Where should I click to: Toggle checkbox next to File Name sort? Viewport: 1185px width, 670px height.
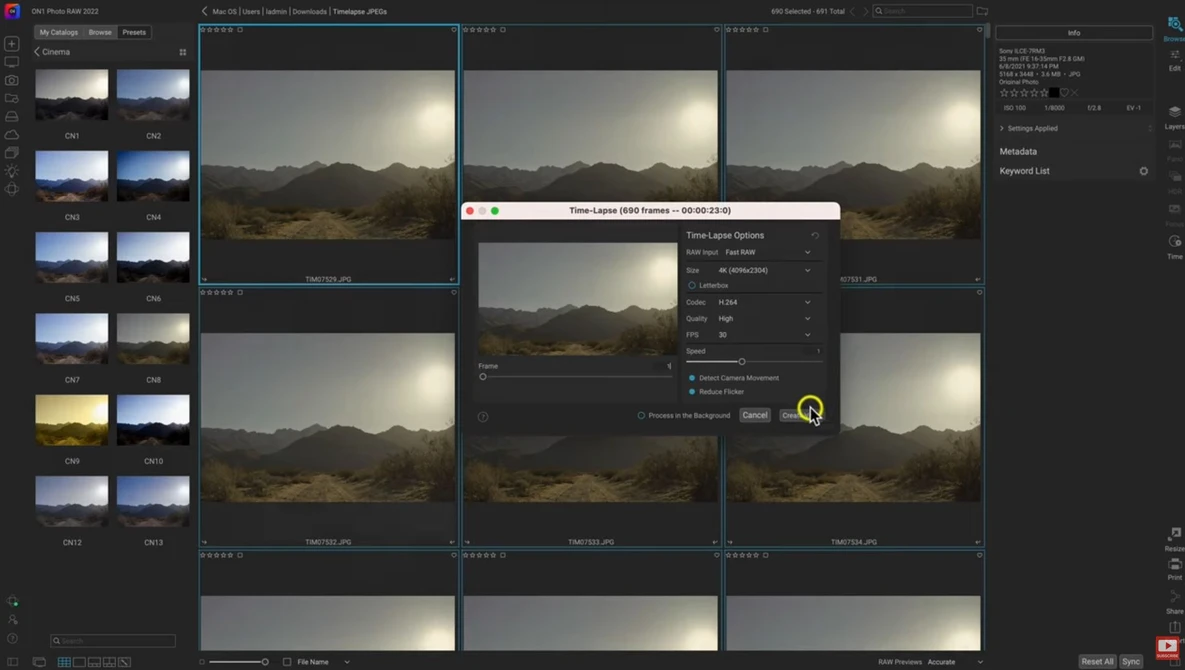pos(286,662)
